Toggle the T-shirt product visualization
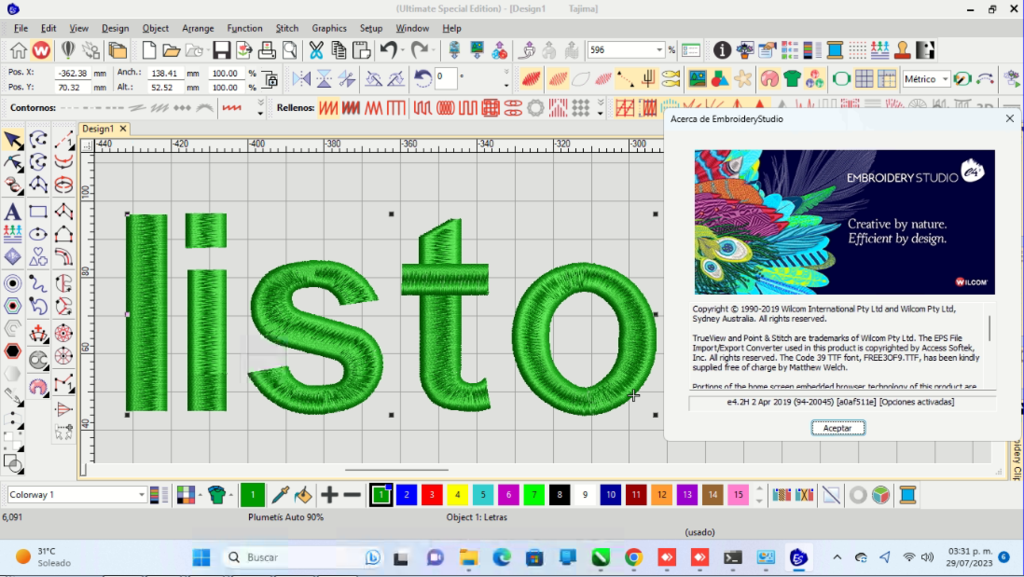1024x577 pixels. [x=215, y=493]
